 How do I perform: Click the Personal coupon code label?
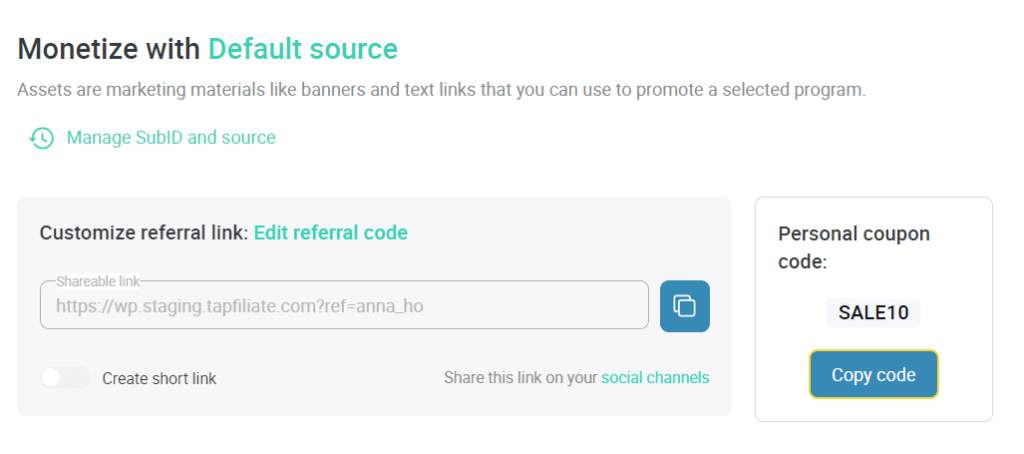(x=854, y=248)
